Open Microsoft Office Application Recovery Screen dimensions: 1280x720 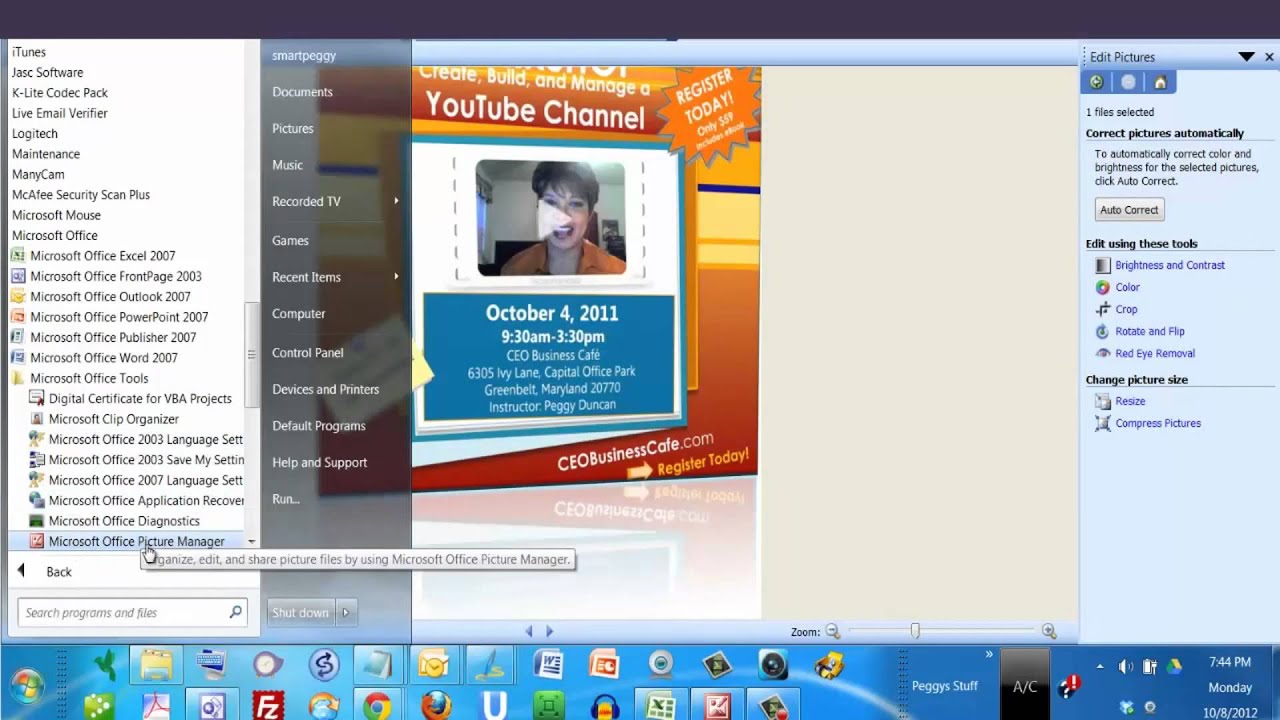click(136, 501)
